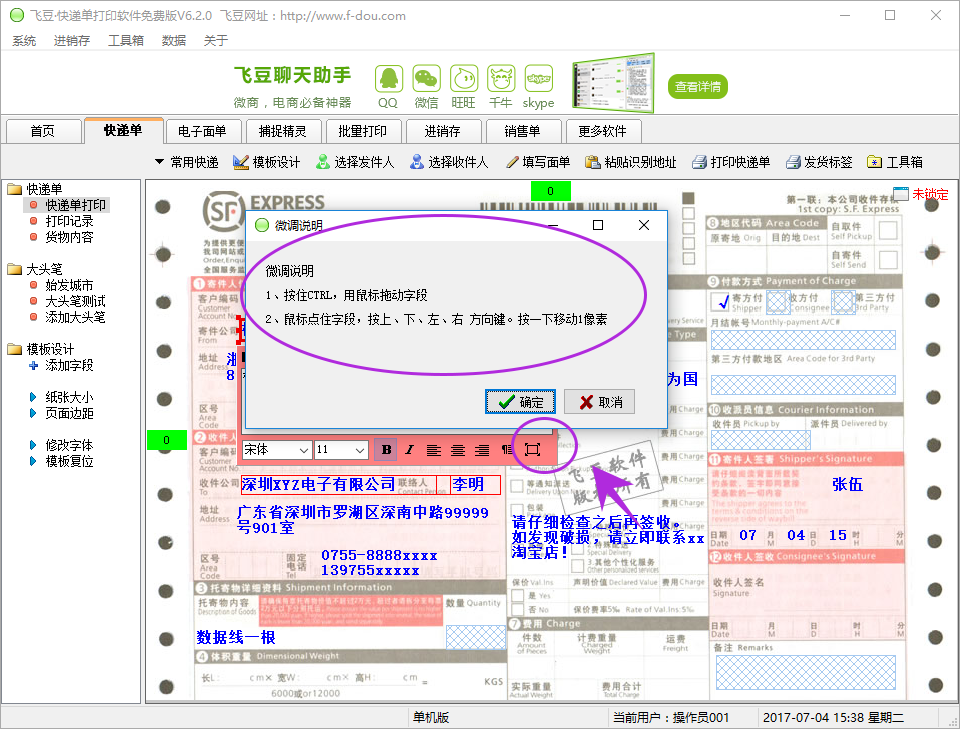The height and width of the screenshot is (729, 960).
Task: Click the fine-tune frame icon
Action: coord(533,450)
